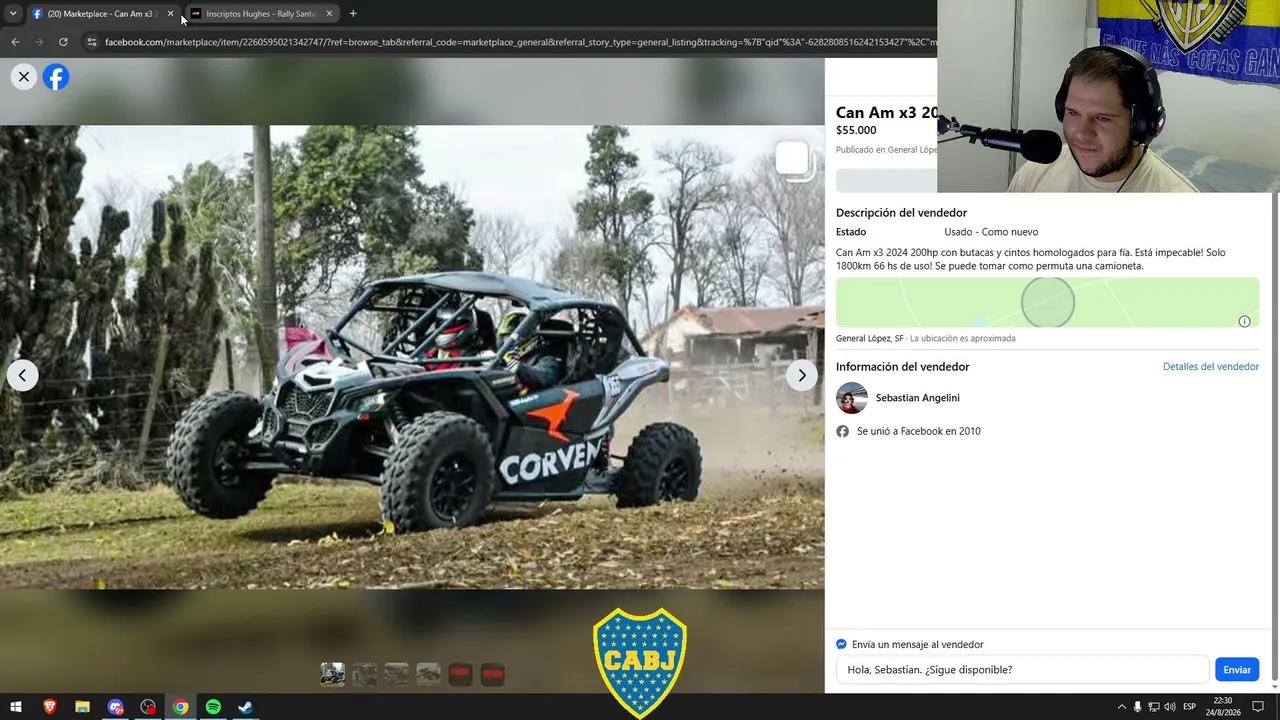Click the map info icon
Screen dimensions: 1280x720
point(1244,321)
